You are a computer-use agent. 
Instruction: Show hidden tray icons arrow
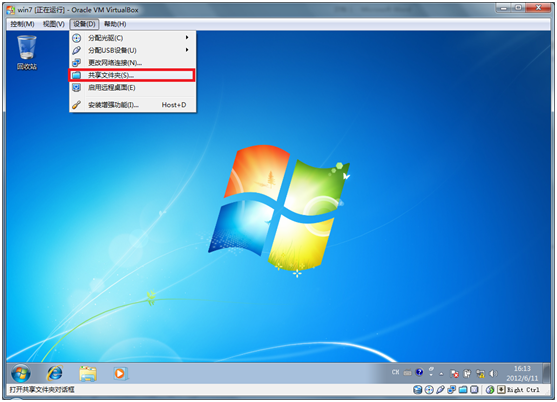point(441,374)
